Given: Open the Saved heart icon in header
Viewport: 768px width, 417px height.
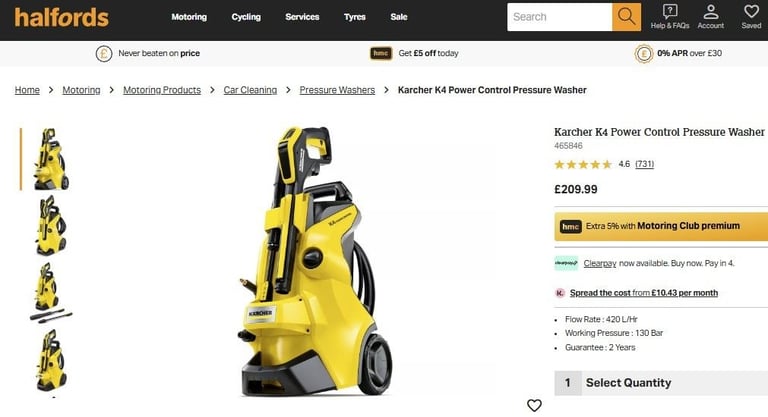Looking at the screenshot, I should point(751,11).
